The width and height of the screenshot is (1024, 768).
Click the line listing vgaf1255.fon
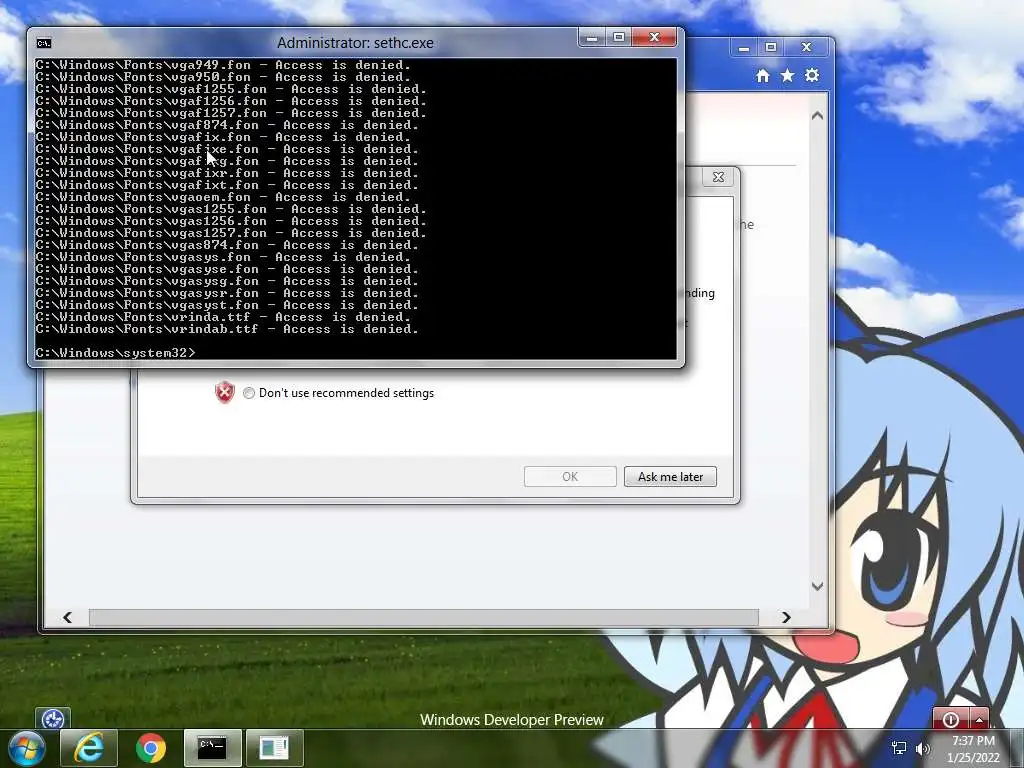pyautogui.click(x=231, y=89)
